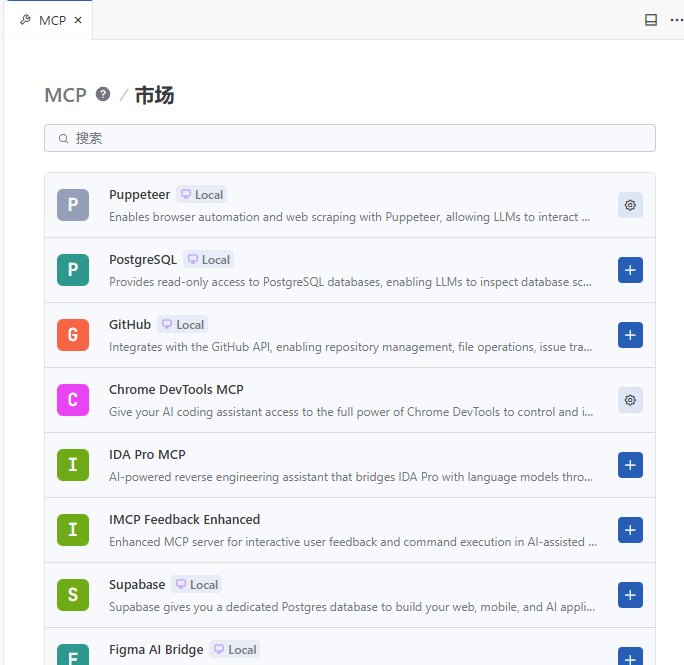
Task: Click the GitHub avatar icon
Action: [x=73, y=335]
